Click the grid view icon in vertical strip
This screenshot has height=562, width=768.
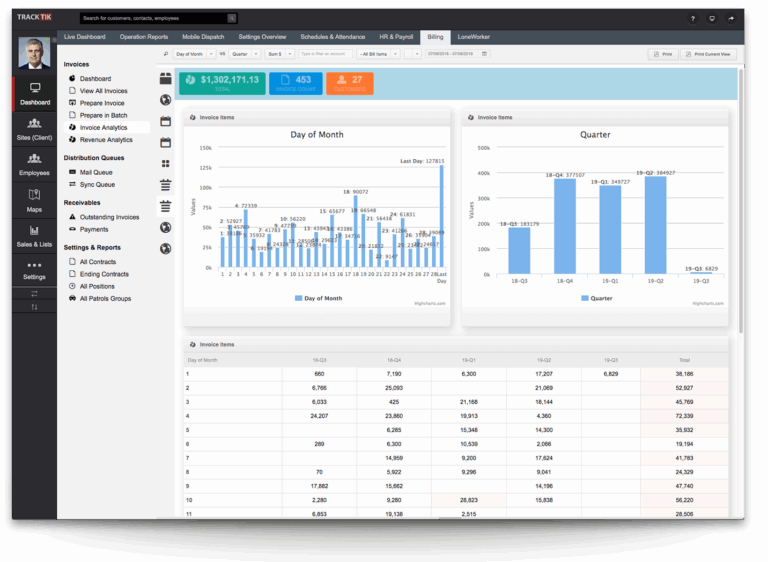point(165,163)
